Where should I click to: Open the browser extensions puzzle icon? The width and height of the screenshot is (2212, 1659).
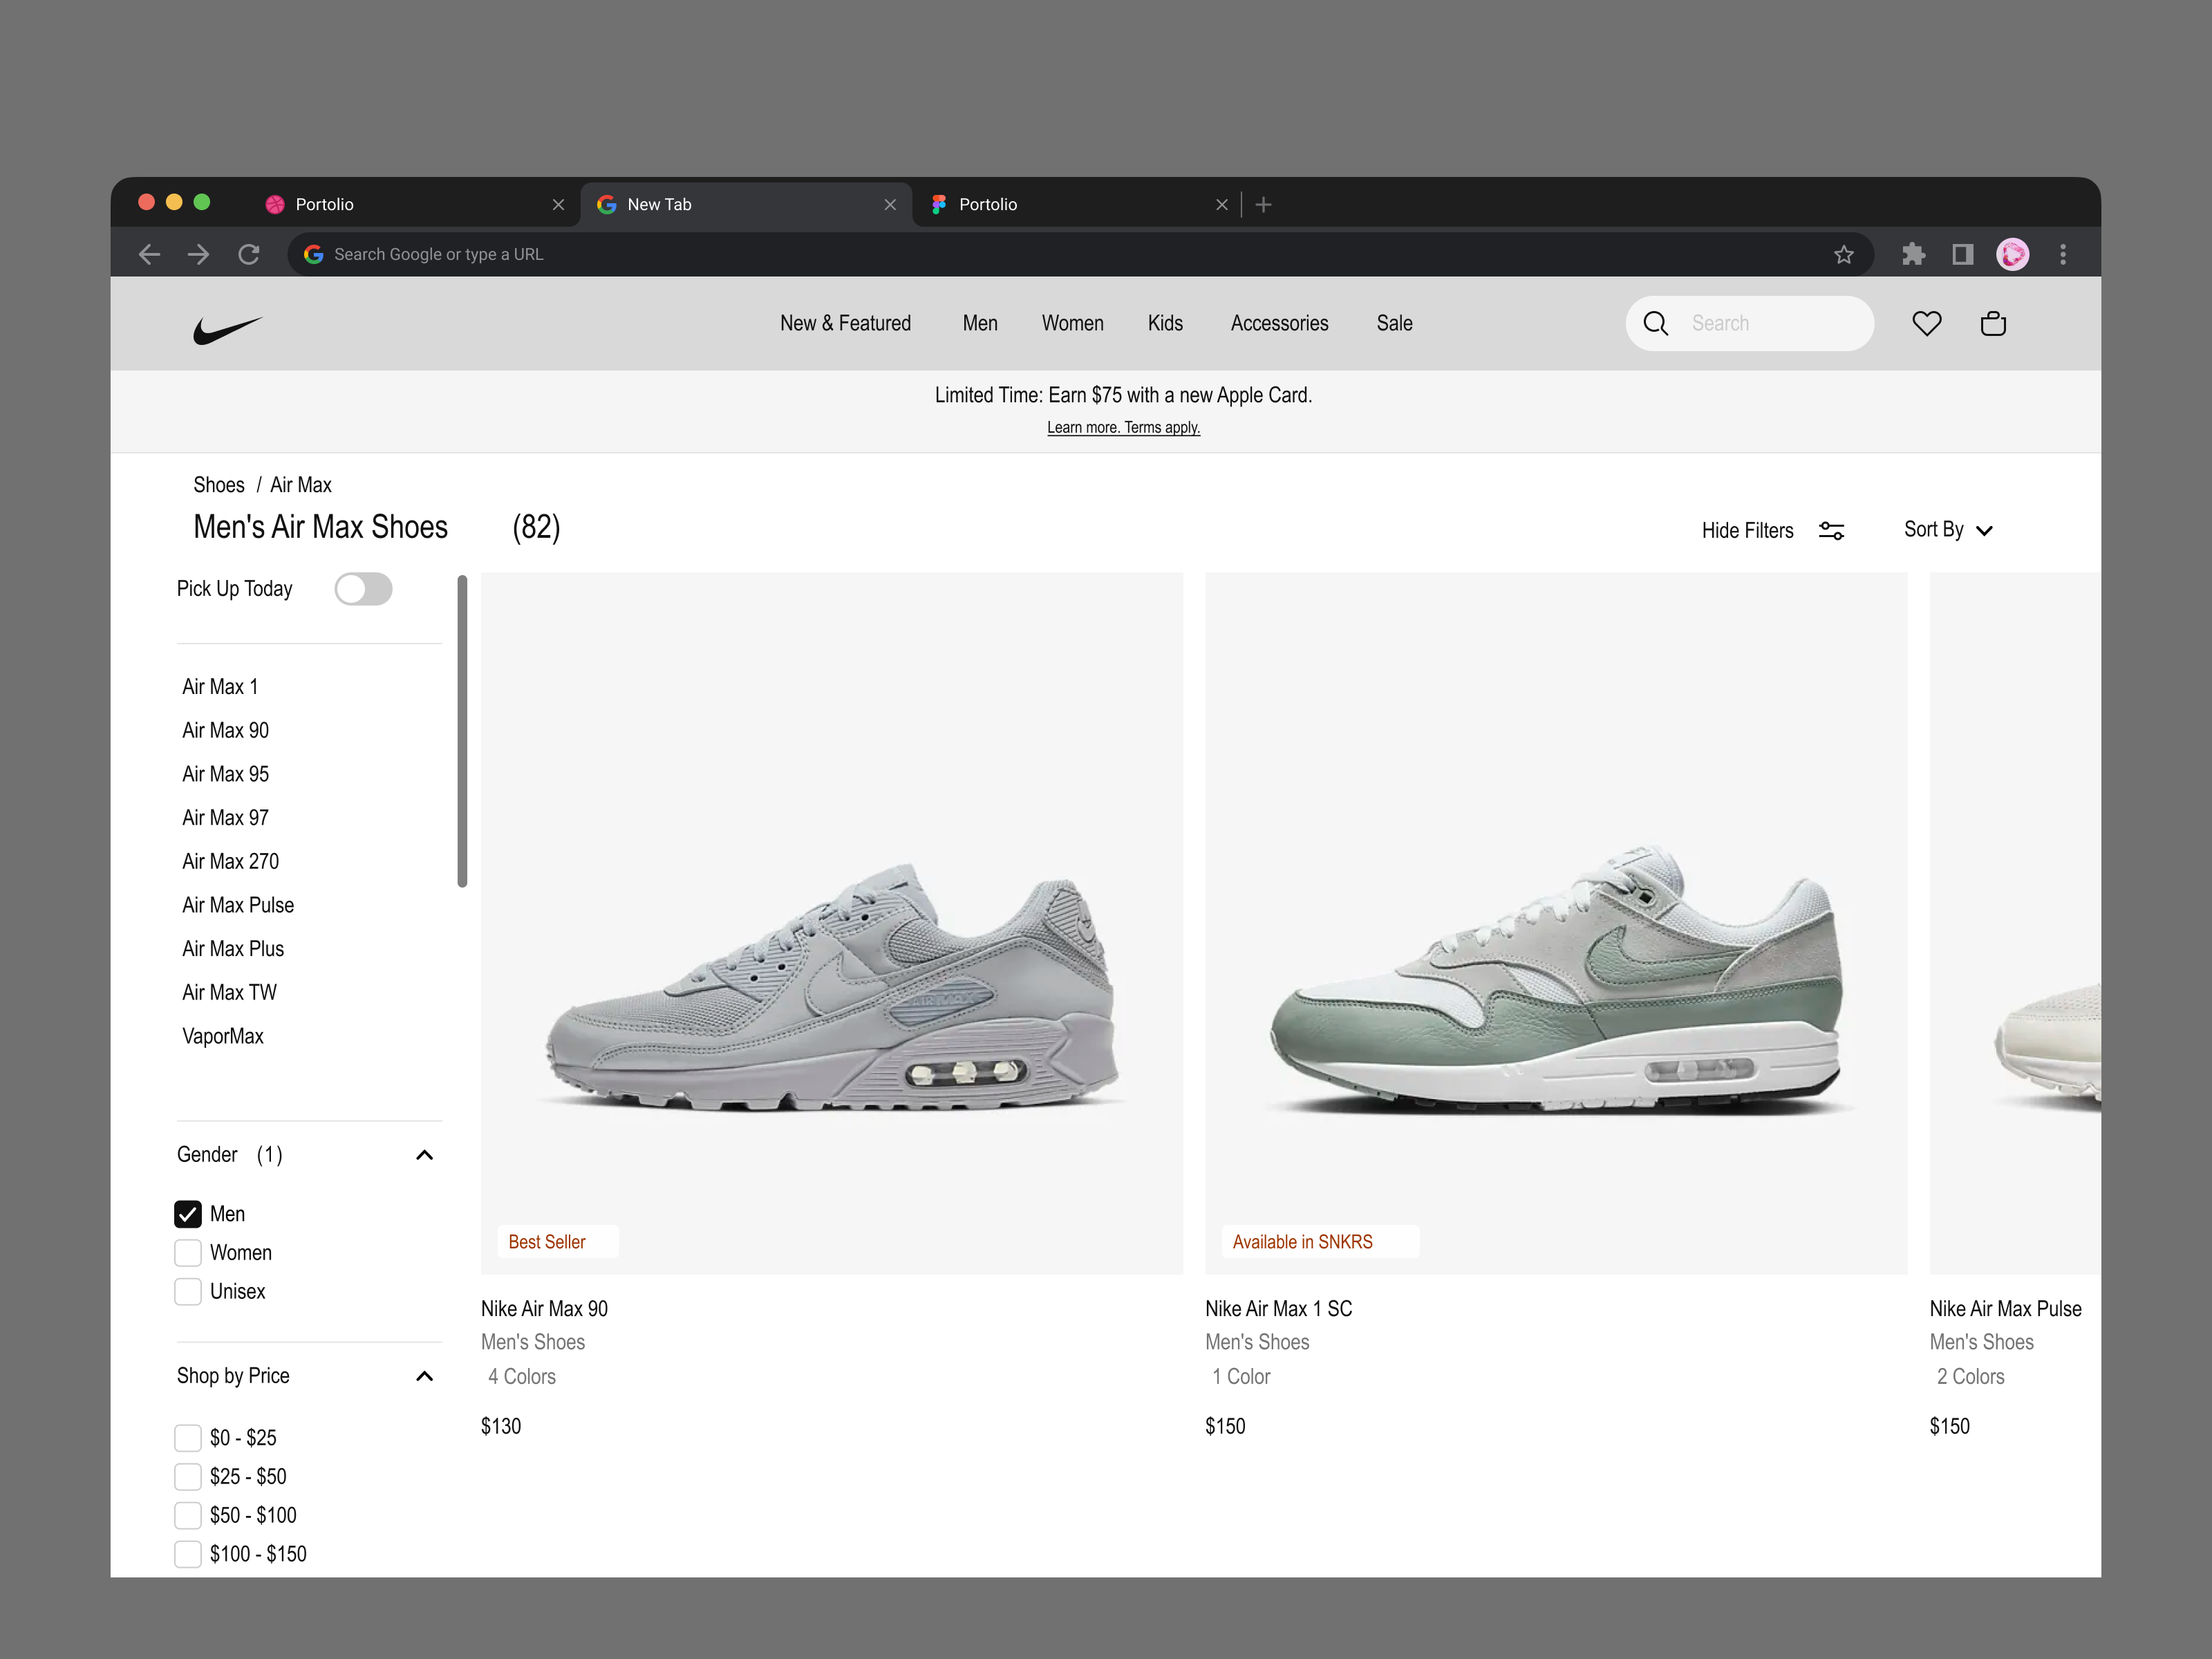(1913, 254)
